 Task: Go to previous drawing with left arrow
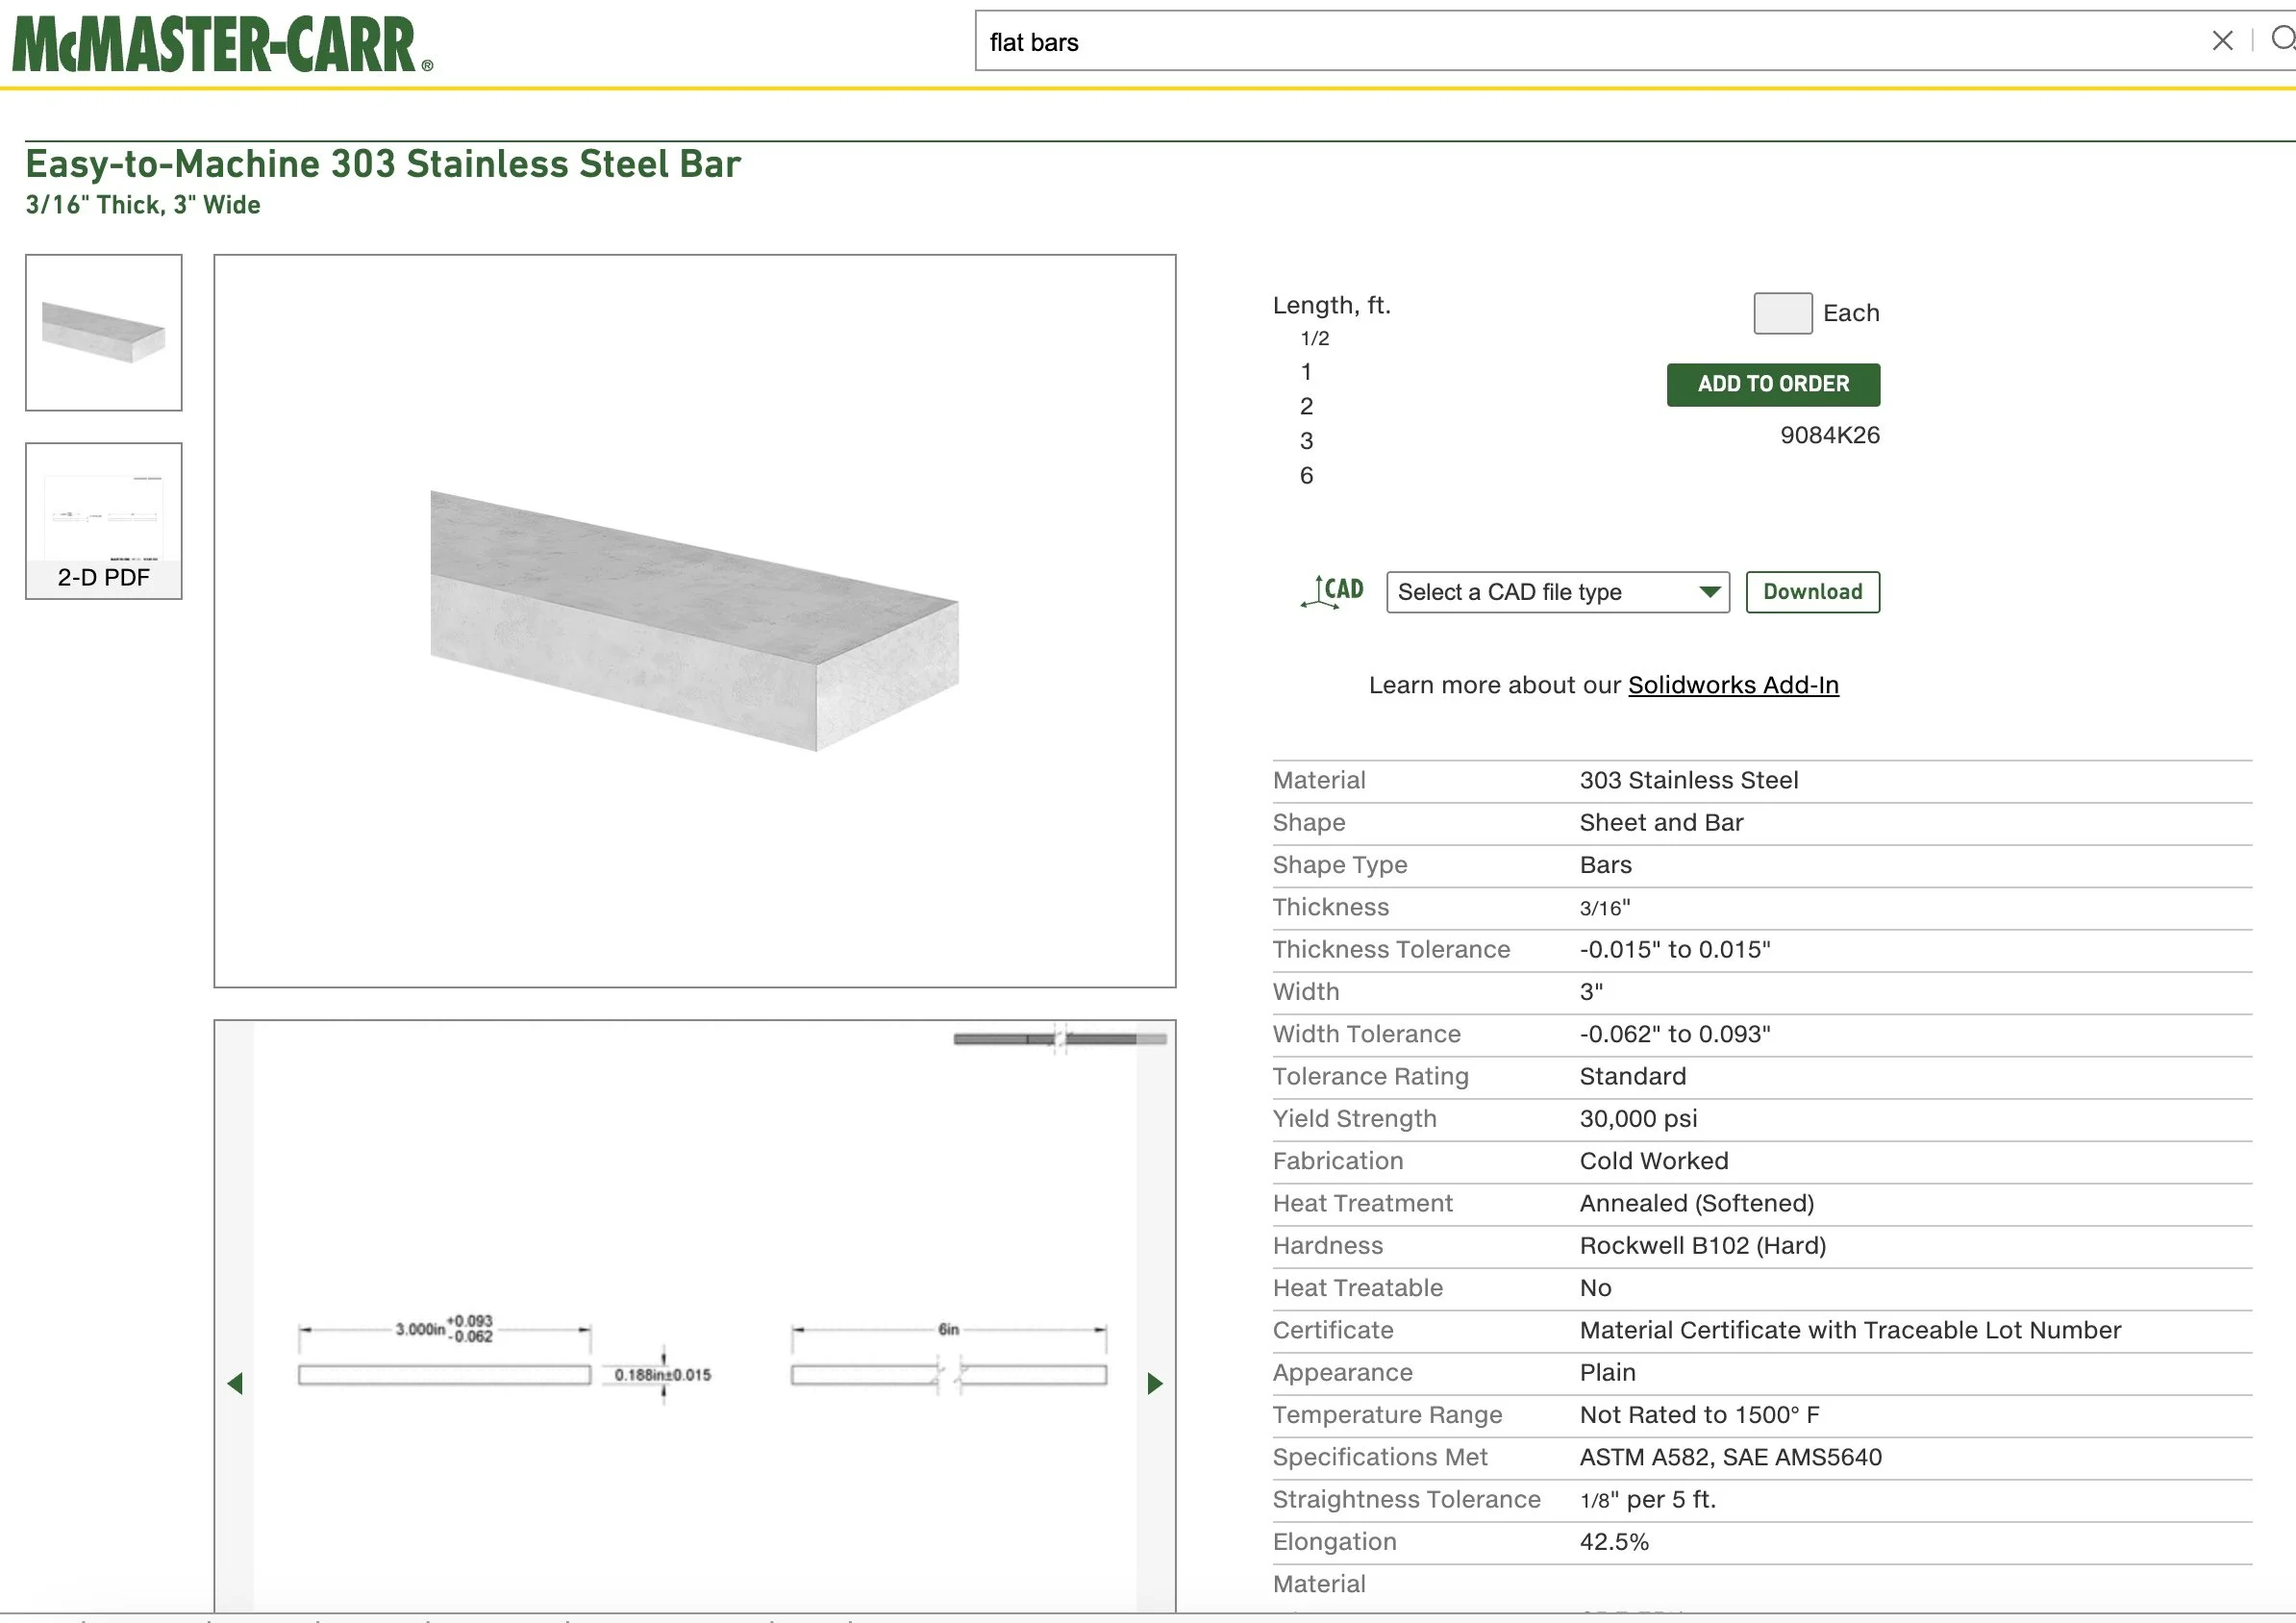(x=236, y=1384)
